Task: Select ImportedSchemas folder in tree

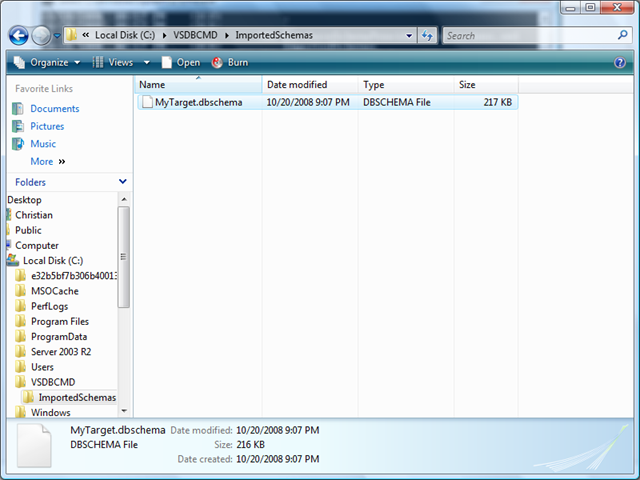Action: (x=77, y=397)
